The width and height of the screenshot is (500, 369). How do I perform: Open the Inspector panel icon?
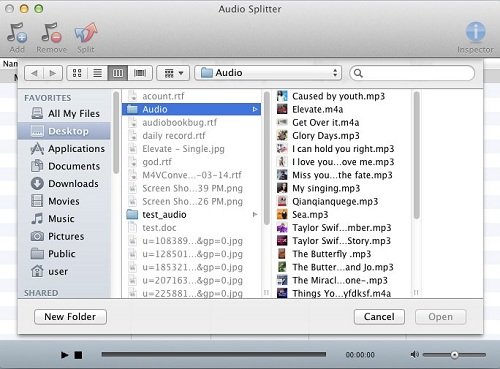click(x=475, y=32)
